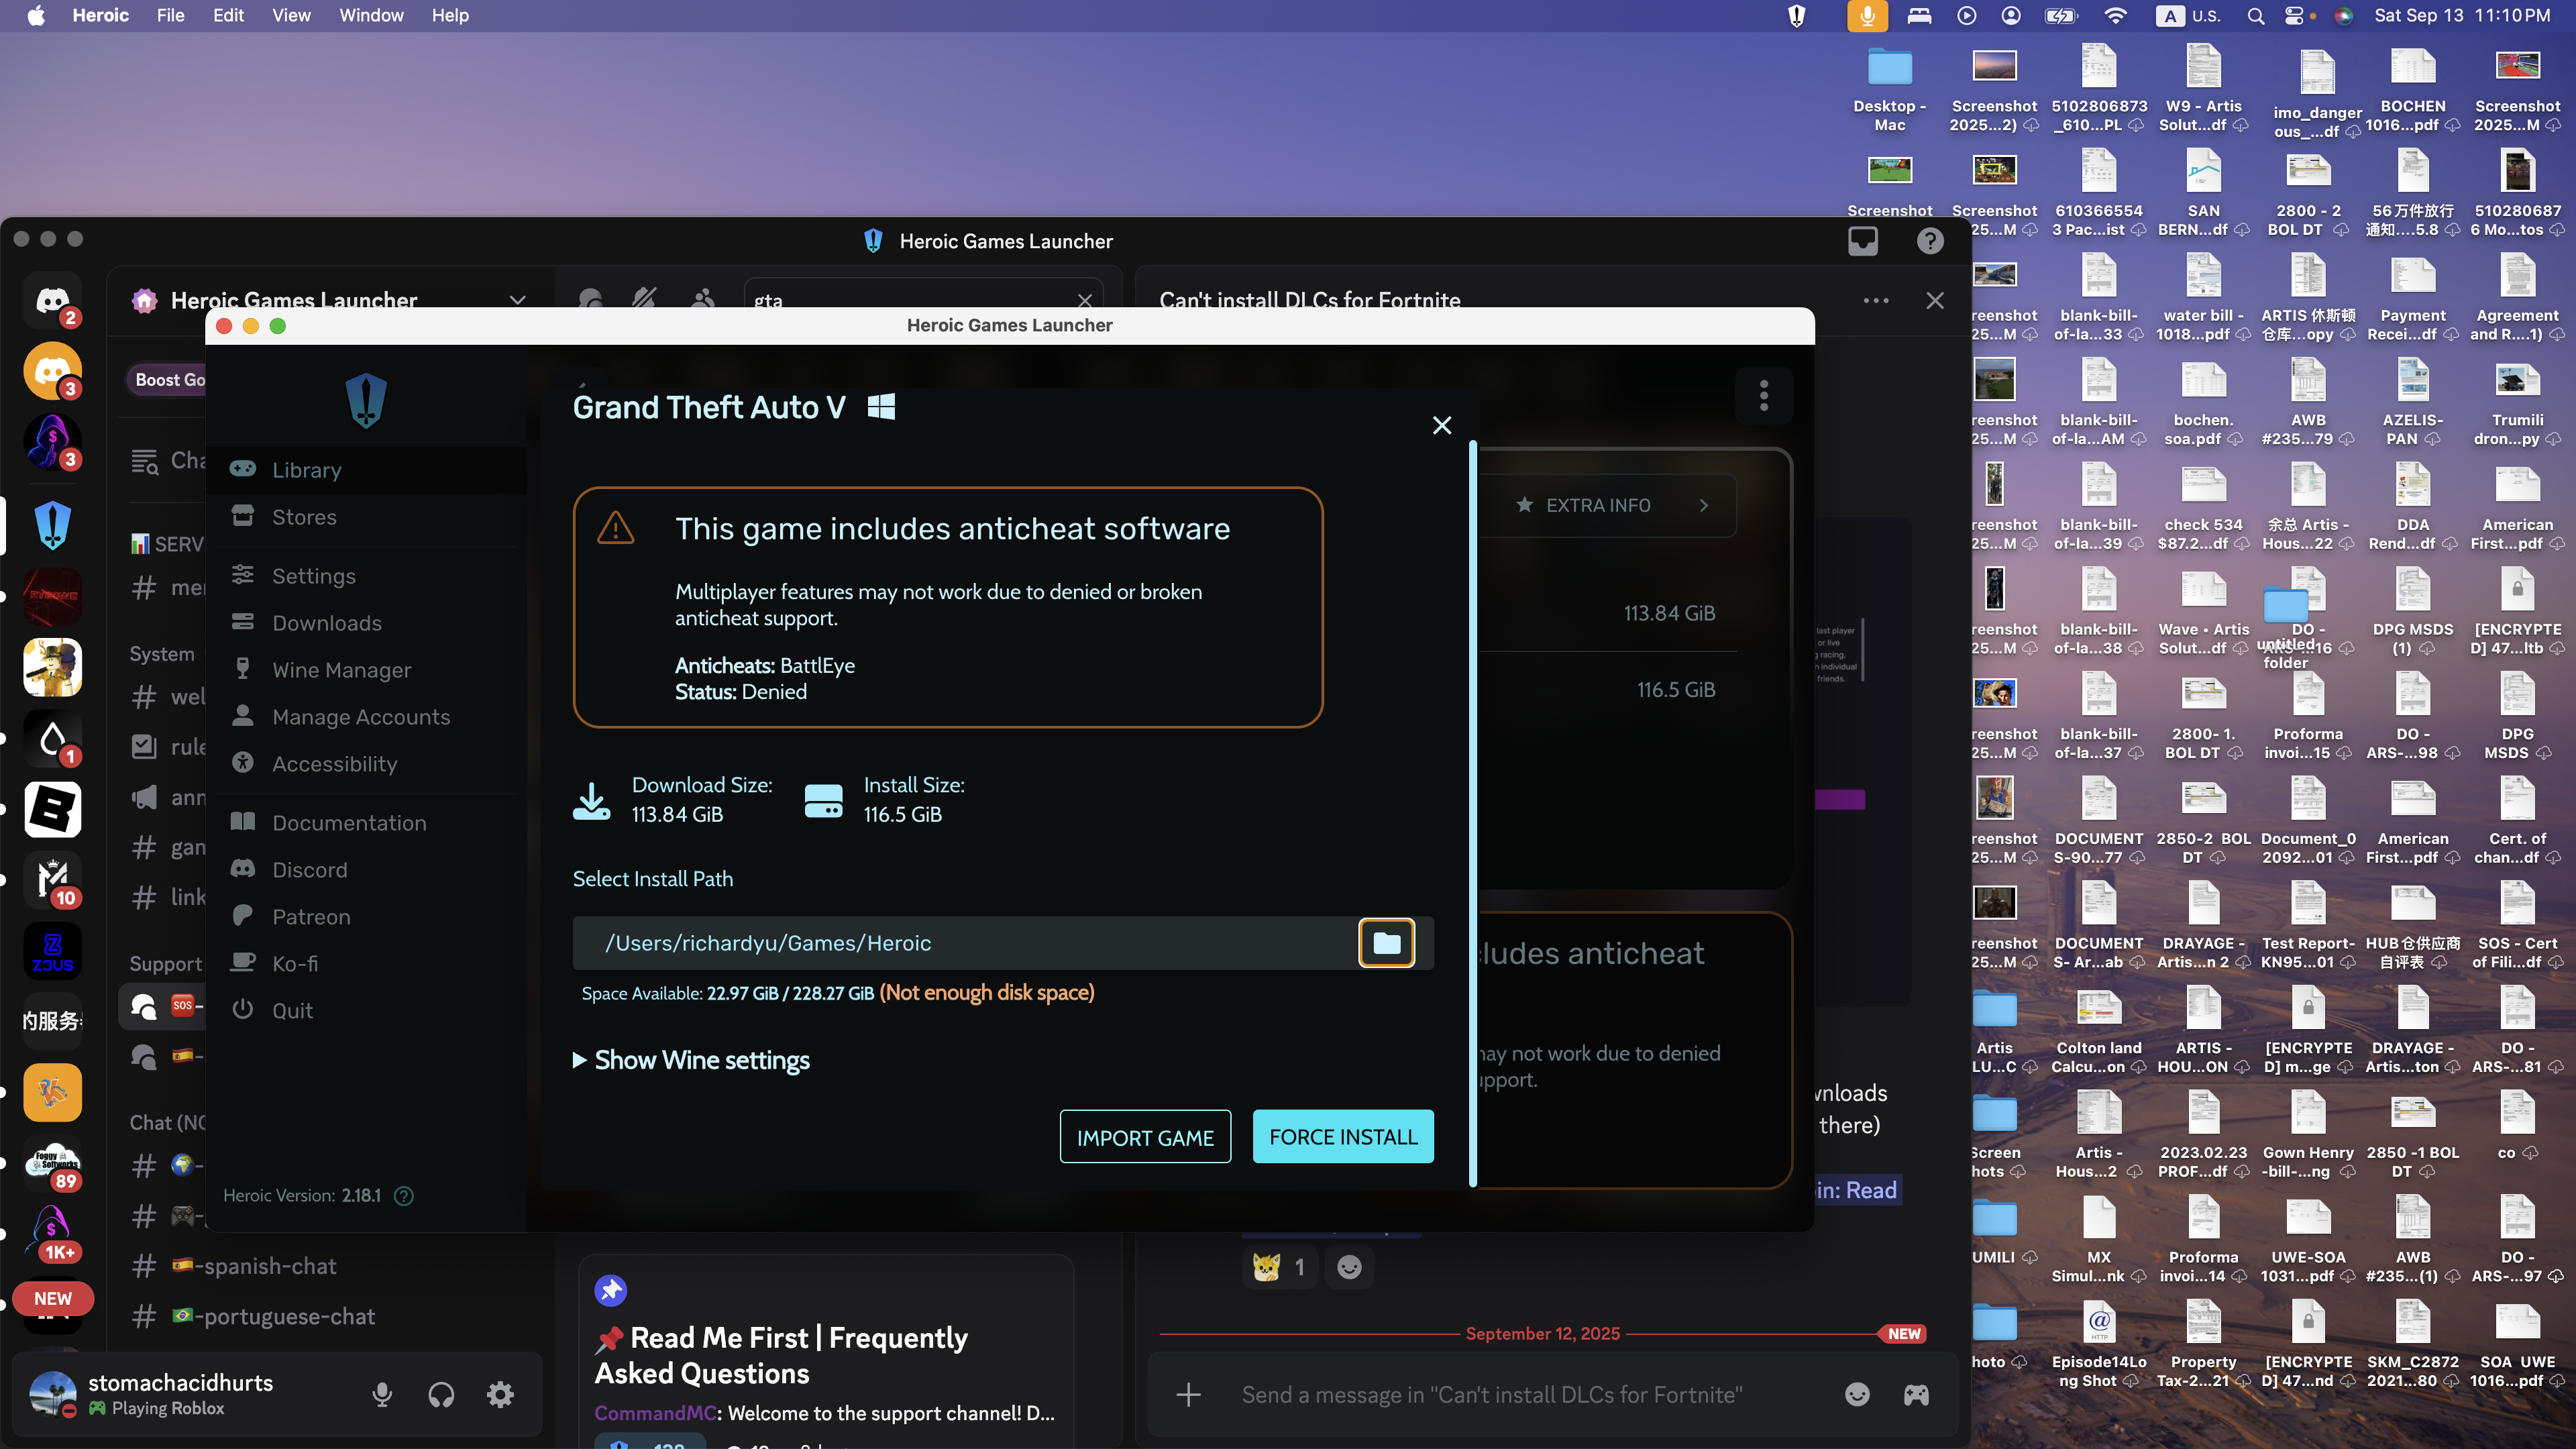Click the Boost Goal button in Discord
2576x1449 pixels.
click(x=168, y=380)
